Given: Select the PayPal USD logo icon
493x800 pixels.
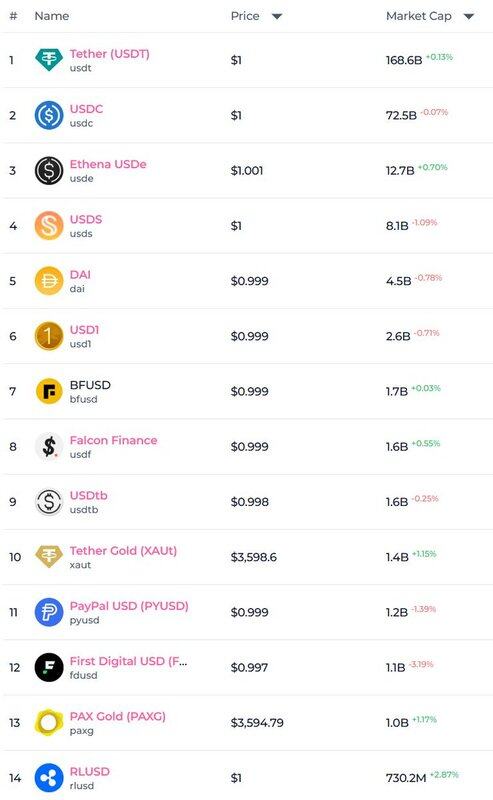Looking at the screenshot, I should [x=49, y=612].
